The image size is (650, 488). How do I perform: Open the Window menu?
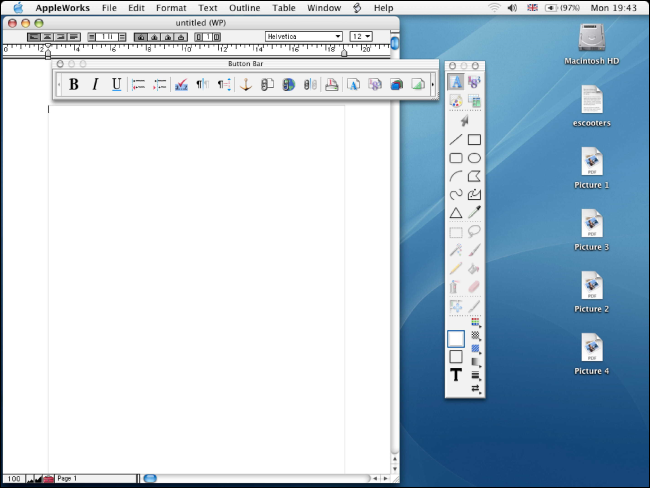click(x=324, y=8)
